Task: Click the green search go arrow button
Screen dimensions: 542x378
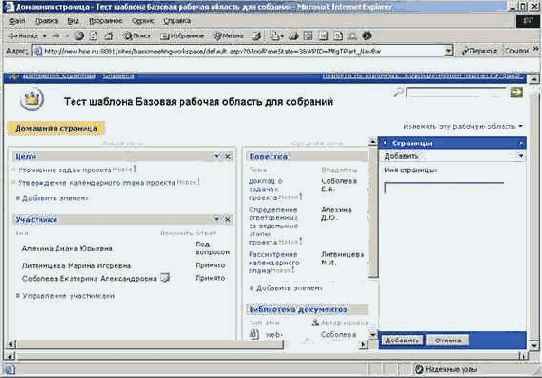Action: coord(516,92)
